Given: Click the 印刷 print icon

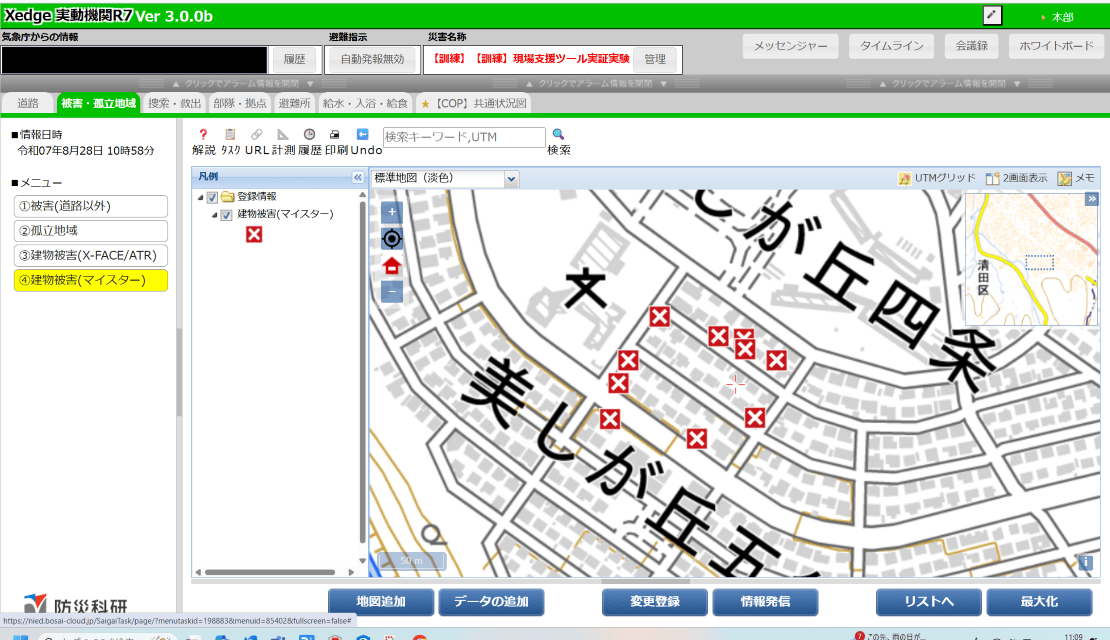Looking at the screenshot, I should click(x=336, y=135).
